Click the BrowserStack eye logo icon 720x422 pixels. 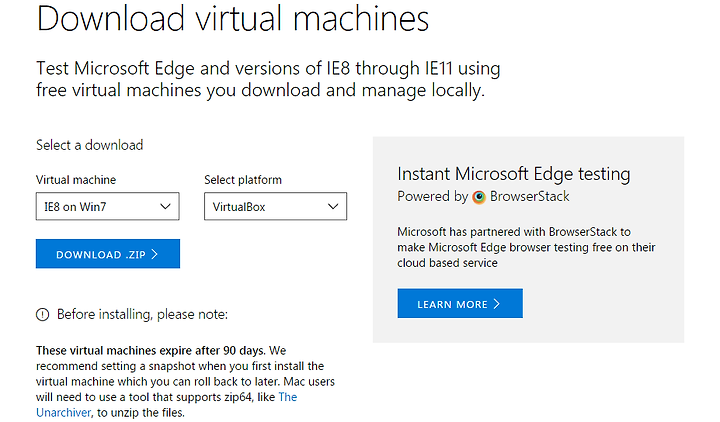pyautogui.click(x=479, y=197)
